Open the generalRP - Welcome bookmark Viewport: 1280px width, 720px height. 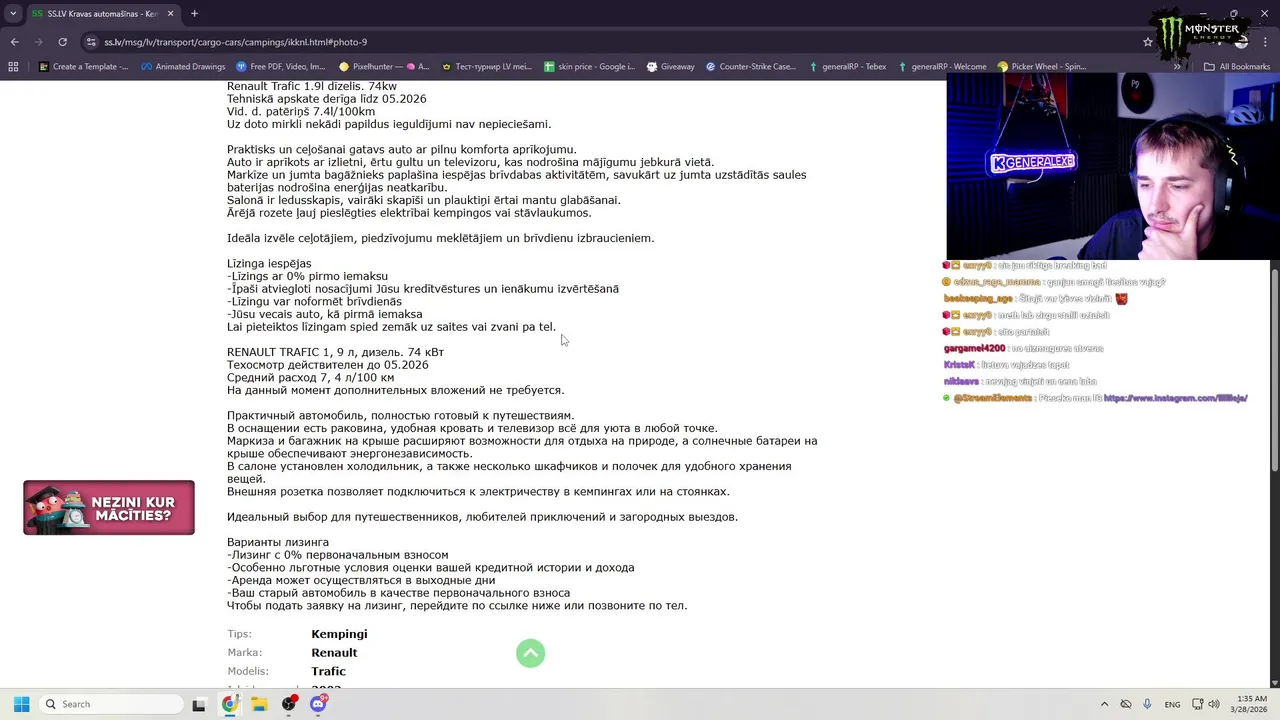pos(942,67)
